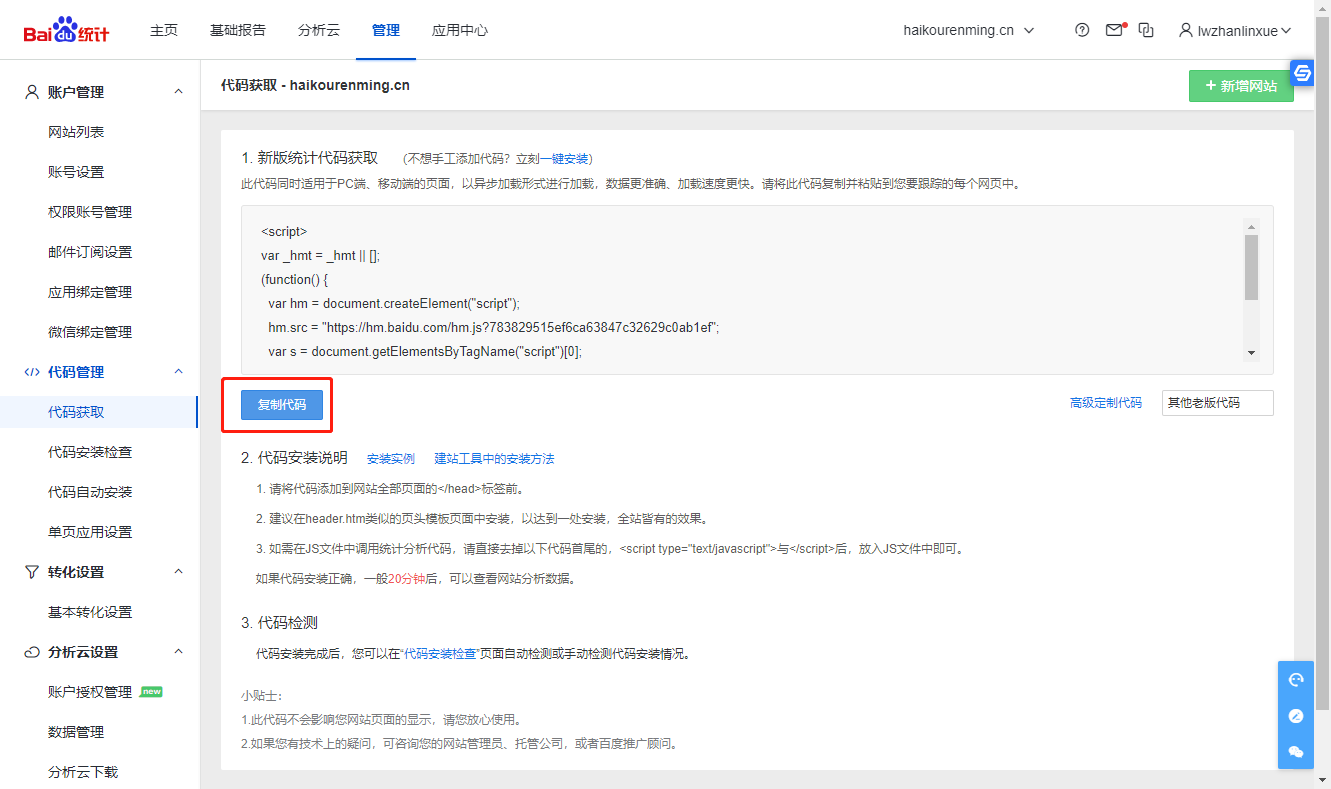This screenshot has height=789, width=1331.
Task: Open the 应用中心 tab
Action: tap(460, 30)
